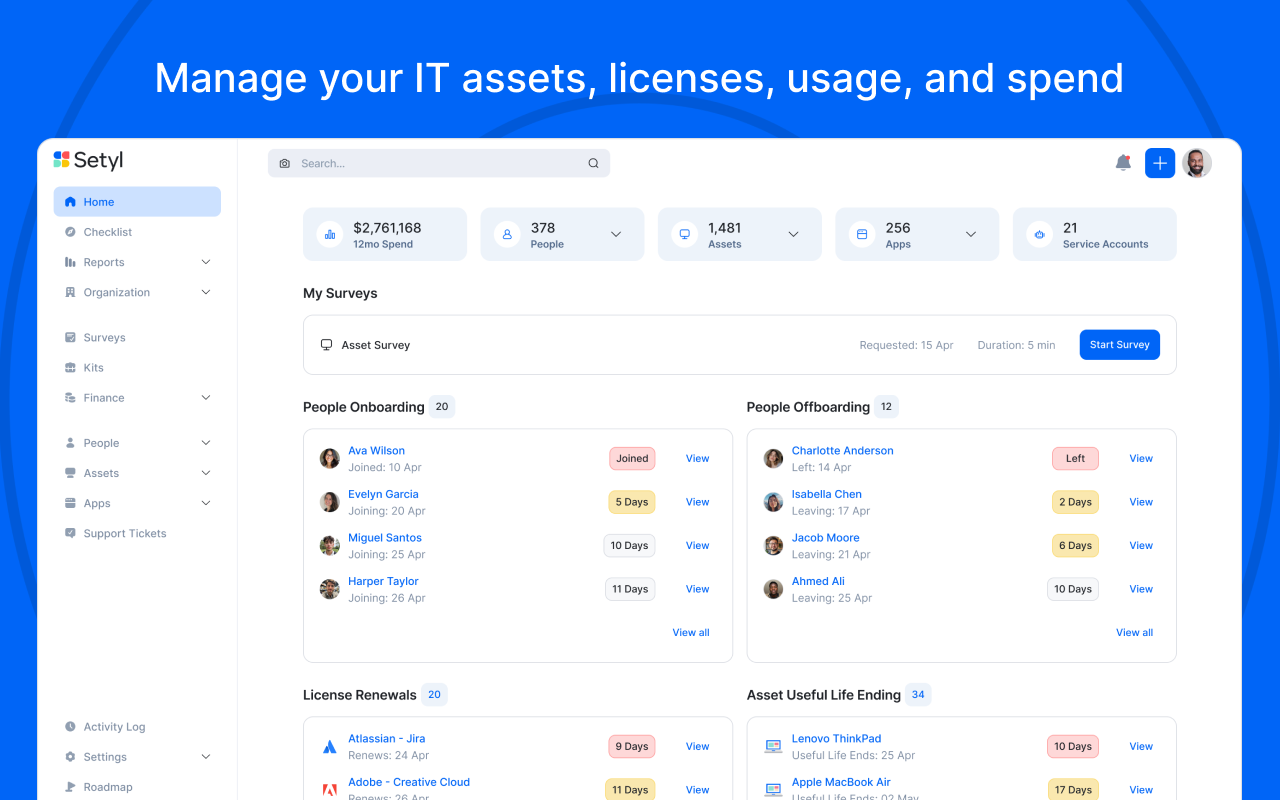
Task: Expand the Settings menu
Action: pyautogui.click(x=205, y=756)
